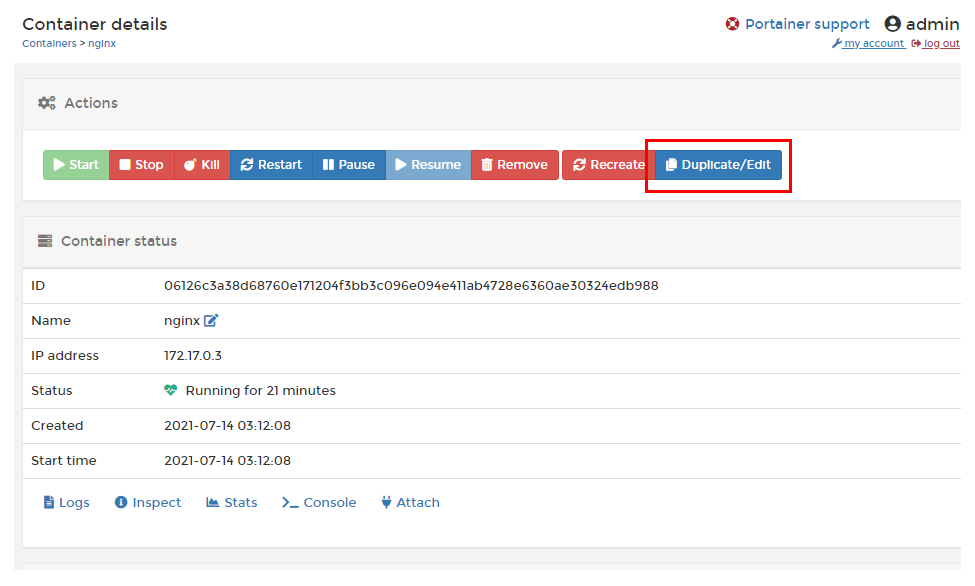Click the Stats chart icon
The height and width of the screenshot is (586, 975).
pos(213,503)
